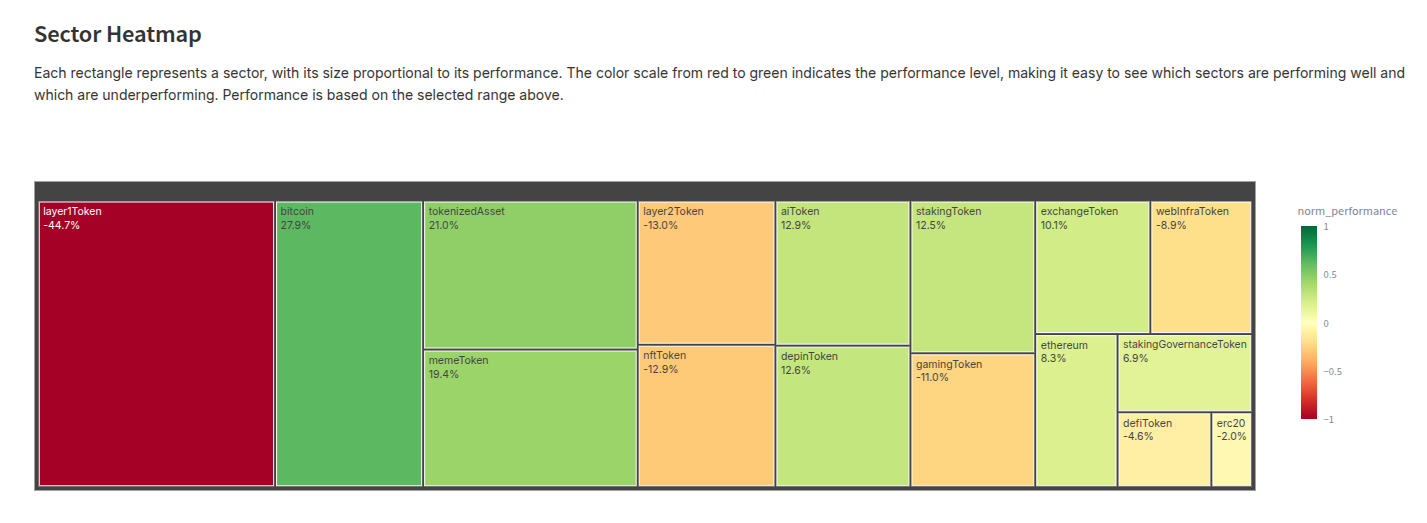Click the dark root bar above the treemap
The width and height of the screenshot is (1427, 523).
(x=644, y=191)
